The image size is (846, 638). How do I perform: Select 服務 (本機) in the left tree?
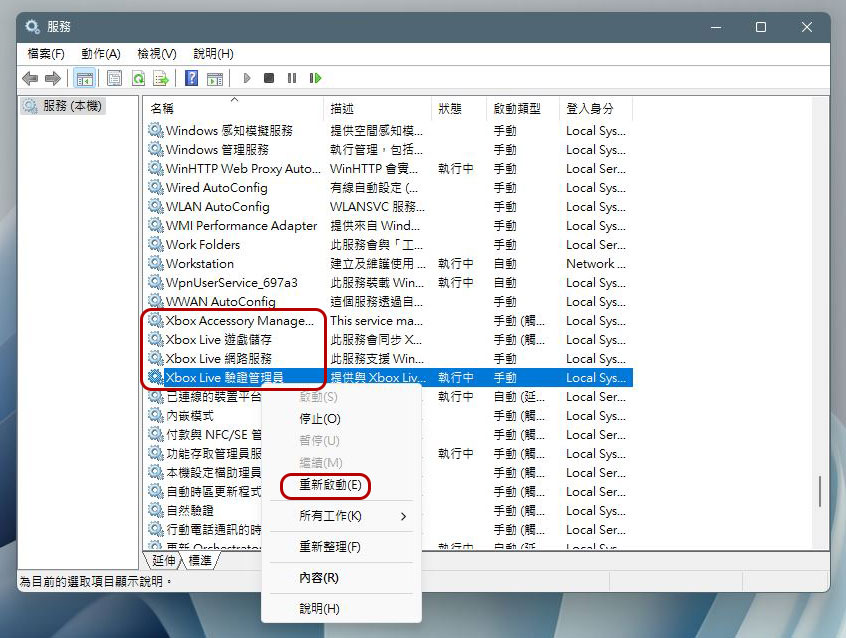pos(63,106)
